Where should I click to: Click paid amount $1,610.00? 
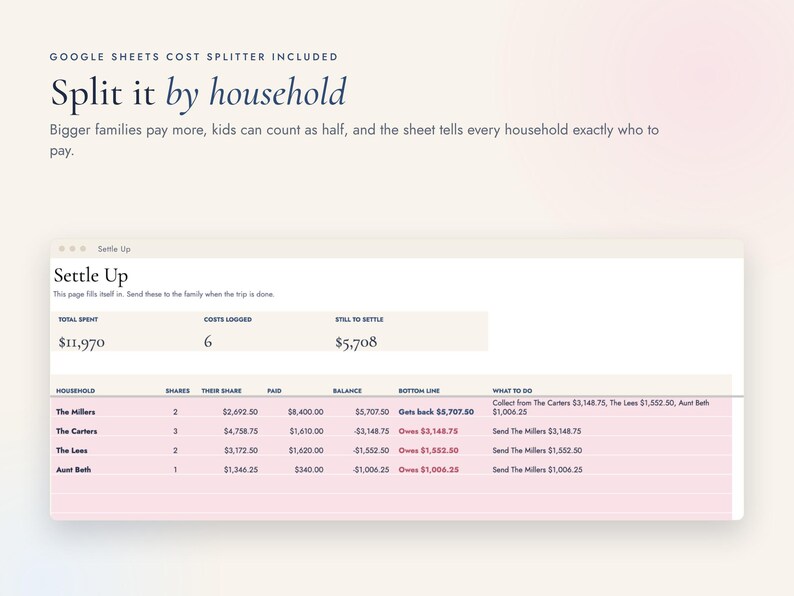306,431
